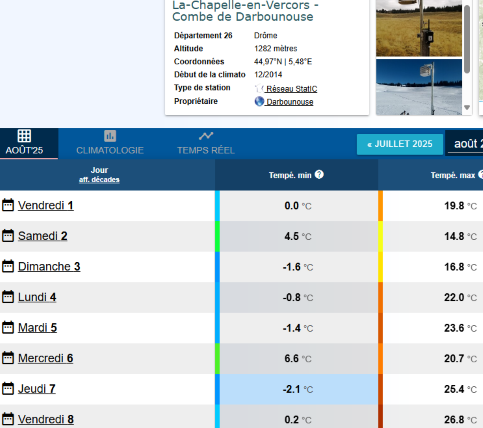Go to previous month JUILLET 2025
483x428 pixels.
pyautogui.click(x=400, y=144)
